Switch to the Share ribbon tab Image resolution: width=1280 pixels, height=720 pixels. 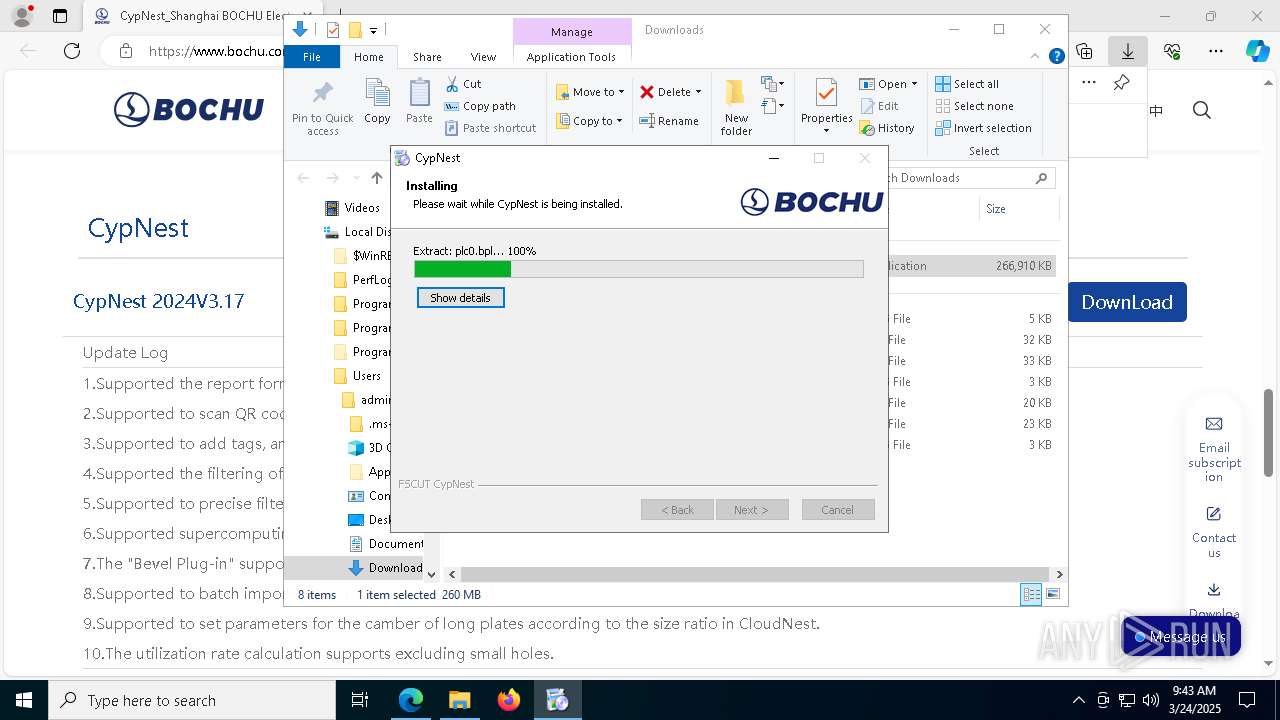(x=427, y=57)
